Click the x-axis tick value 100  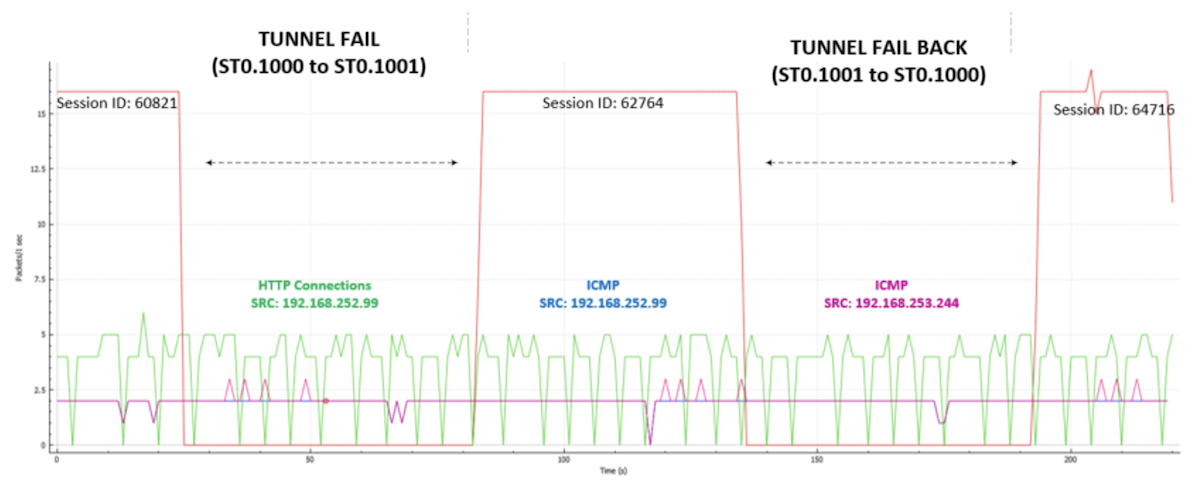coord(563,459)
